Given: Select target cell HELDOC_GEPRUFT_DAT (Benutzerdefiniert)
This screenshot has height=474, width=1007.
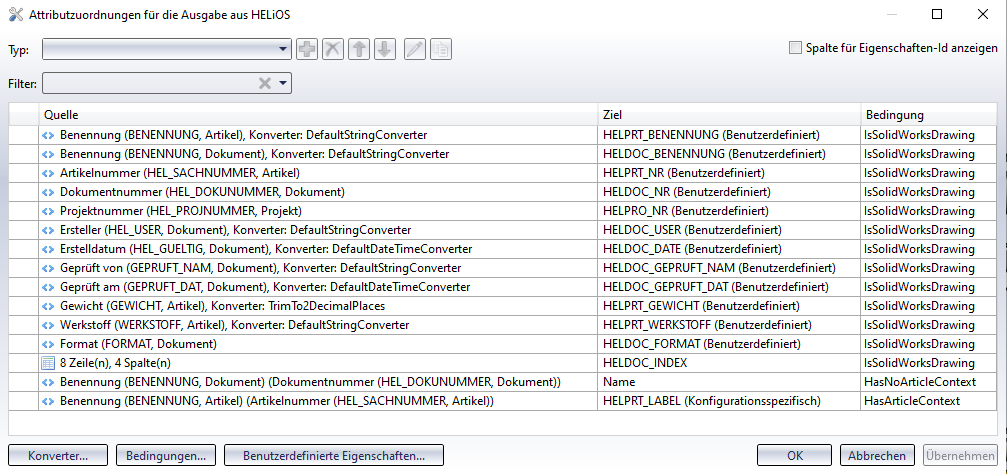Looking at the screenshot, I should (730, 287).
